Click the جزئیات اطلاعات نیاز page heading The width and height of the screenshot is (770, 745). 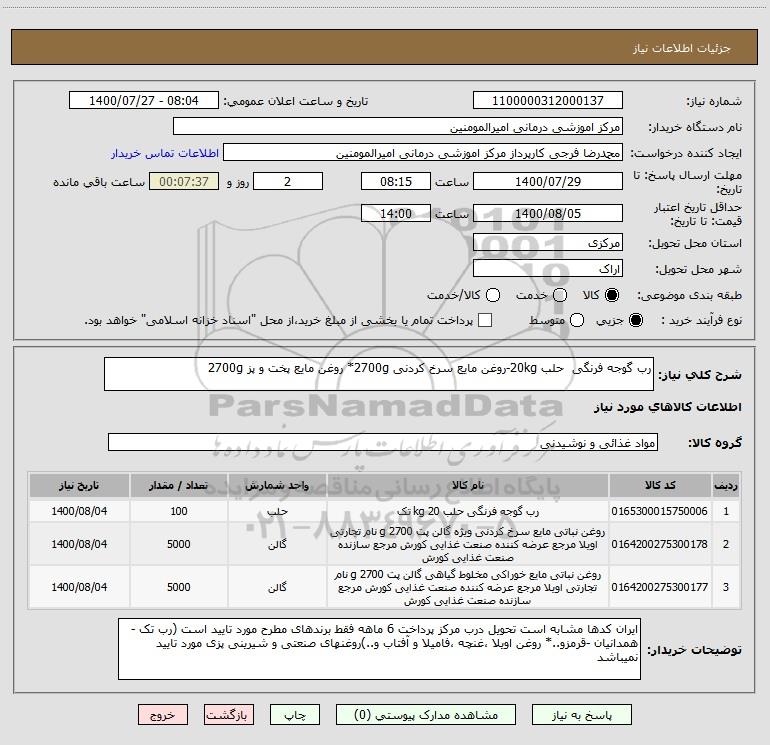coord(682,48)
